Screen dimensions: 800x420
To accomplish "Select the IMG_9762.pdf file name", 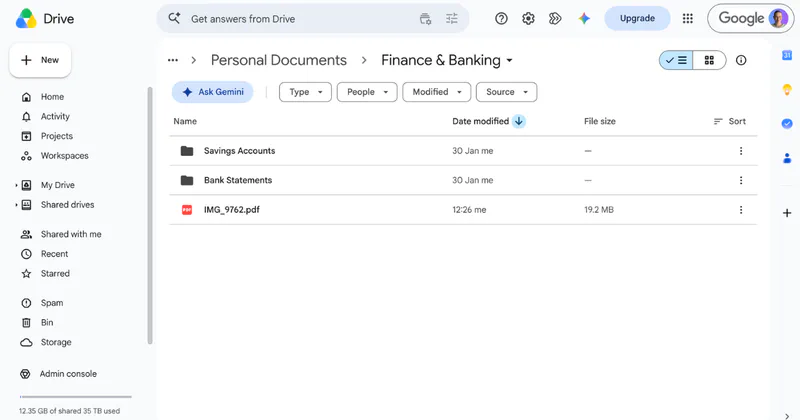I will [x=232, y=210].
